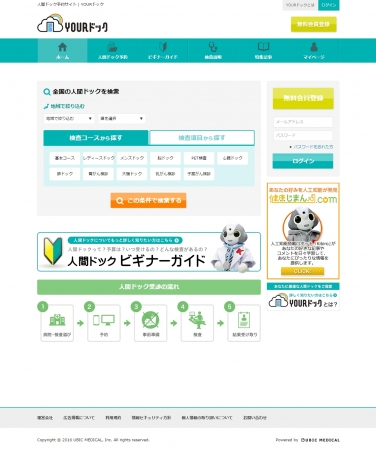Open the open-book icon for 特集記事
The width and height of the screenshot is (376, 450).
pyautogui.click(x=263, y=47)
